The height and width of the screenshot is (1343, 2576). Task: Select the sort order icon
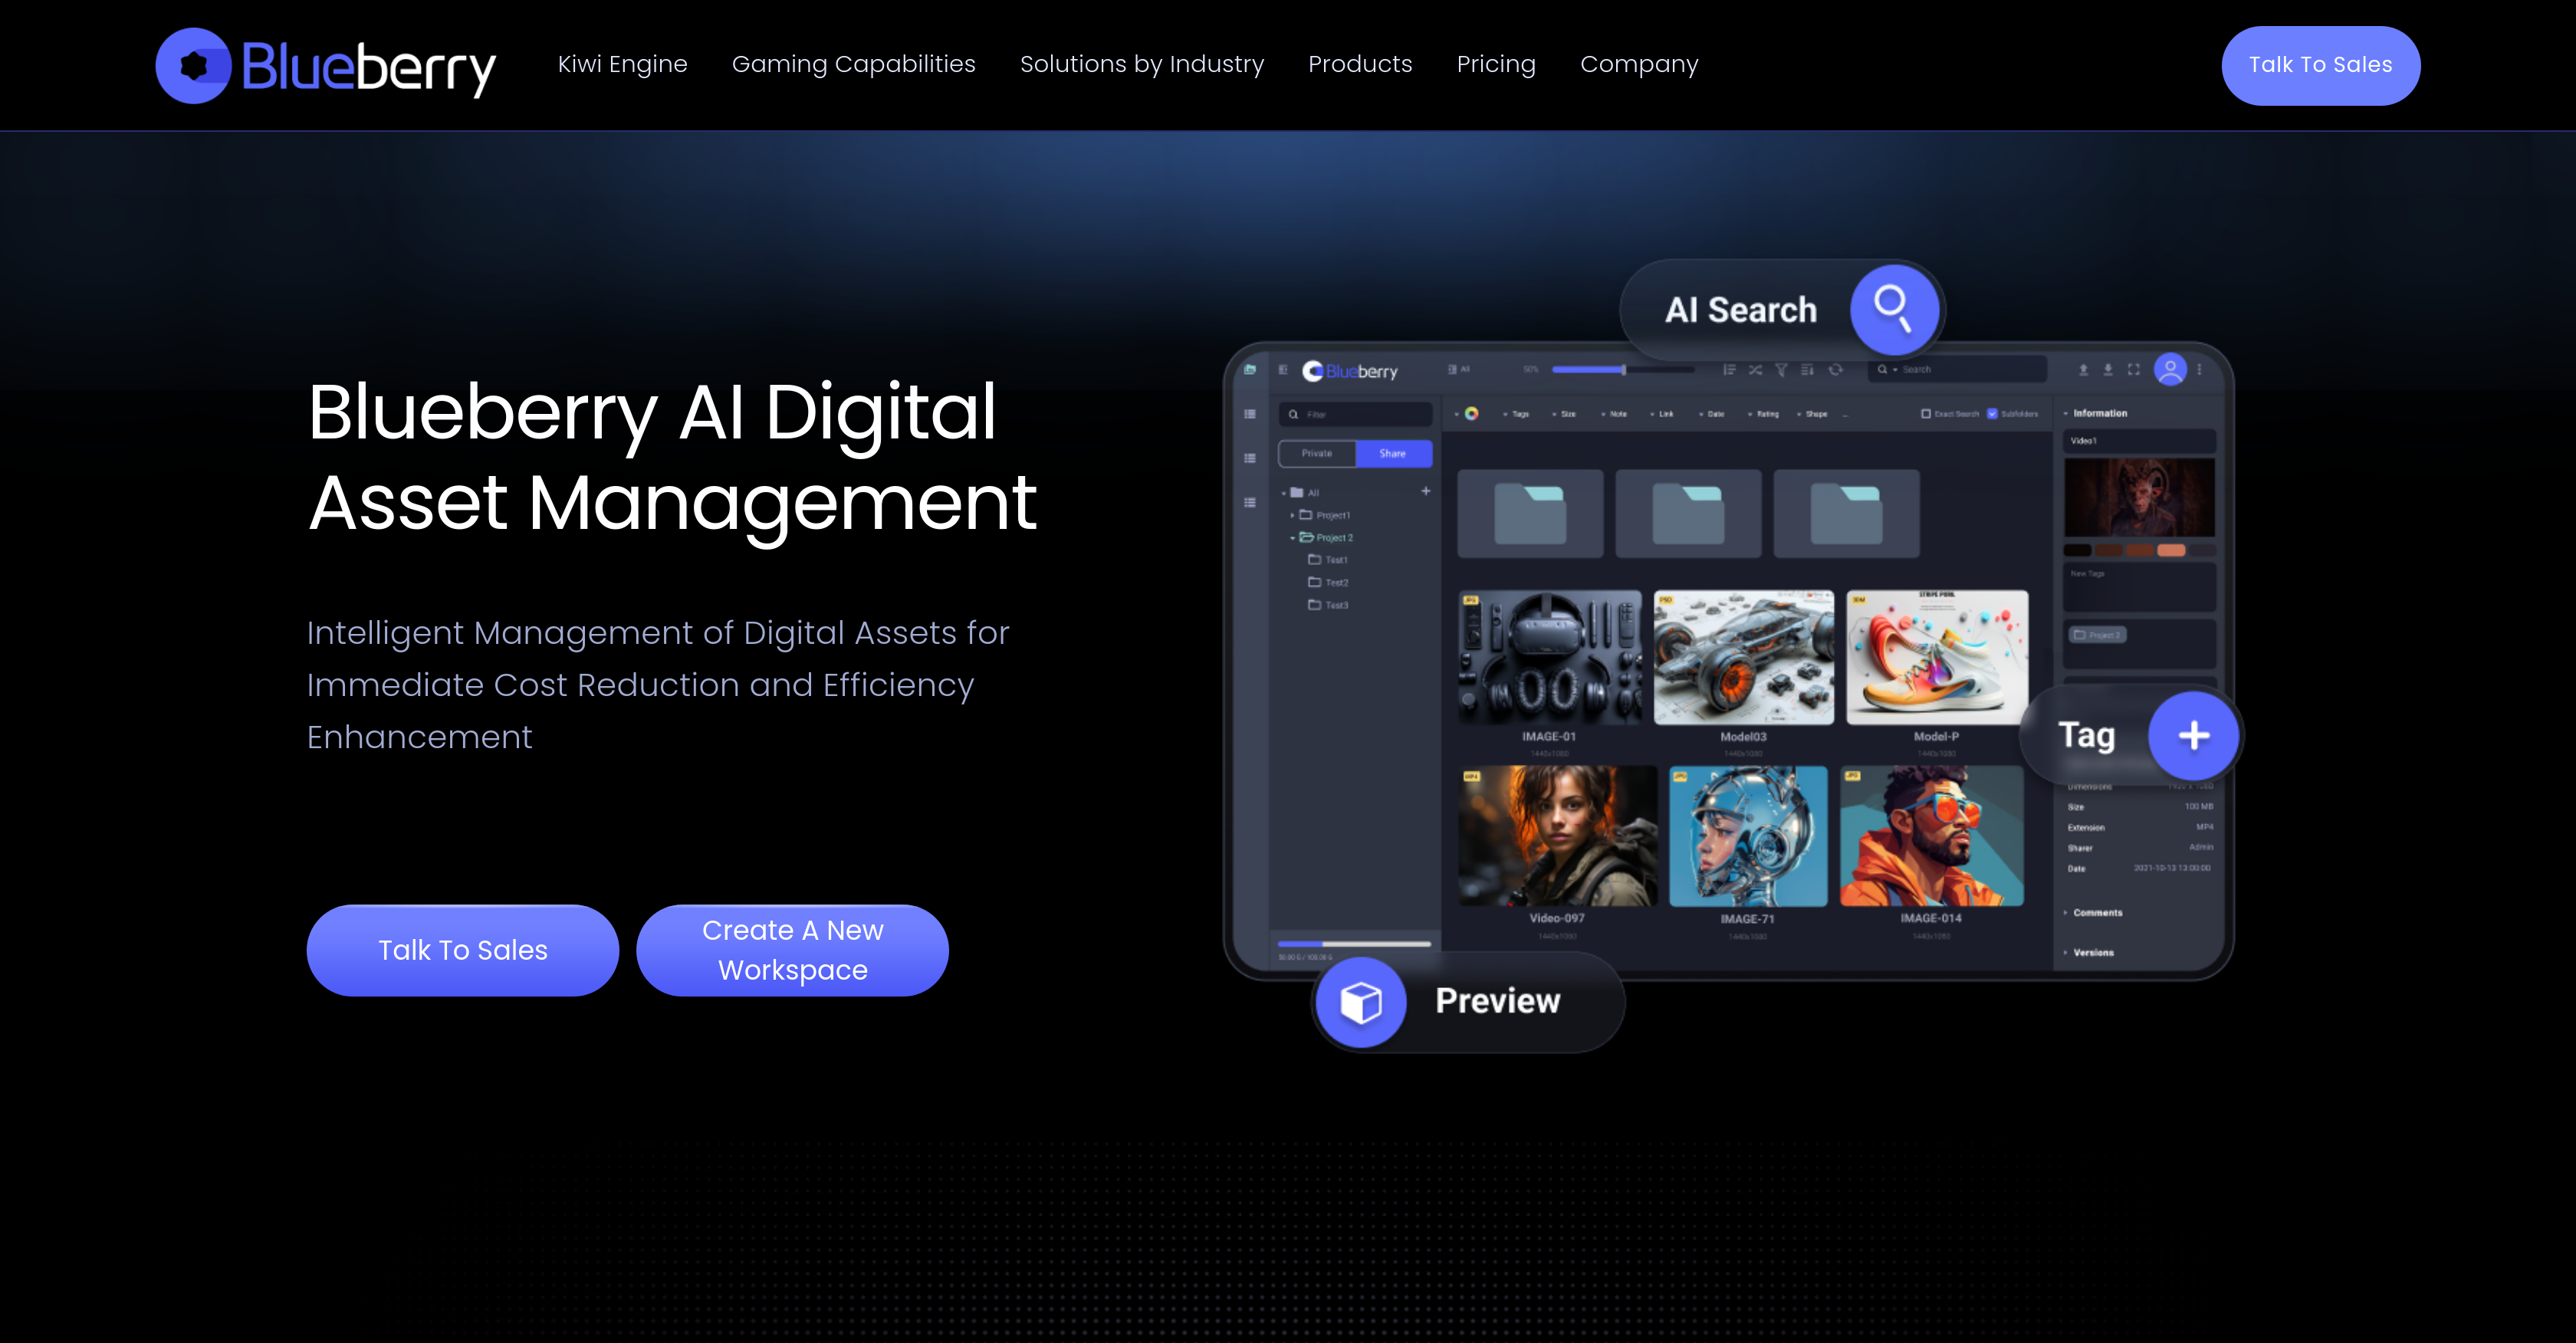pyautogui.click(x=1730, y=369)
